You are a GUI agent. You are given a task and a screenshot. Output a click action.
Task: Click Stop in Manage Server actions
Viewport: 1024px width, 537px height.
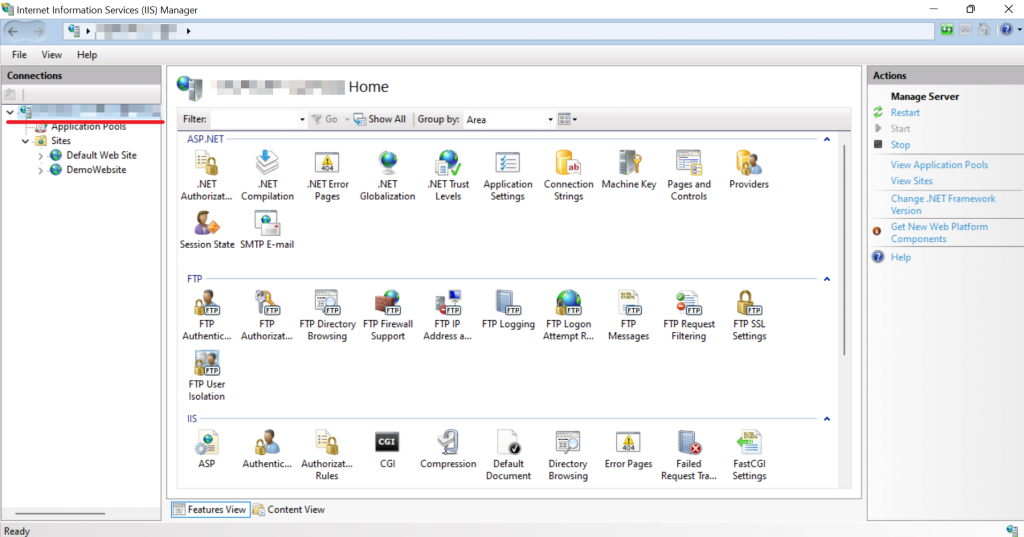coord(900,145)
